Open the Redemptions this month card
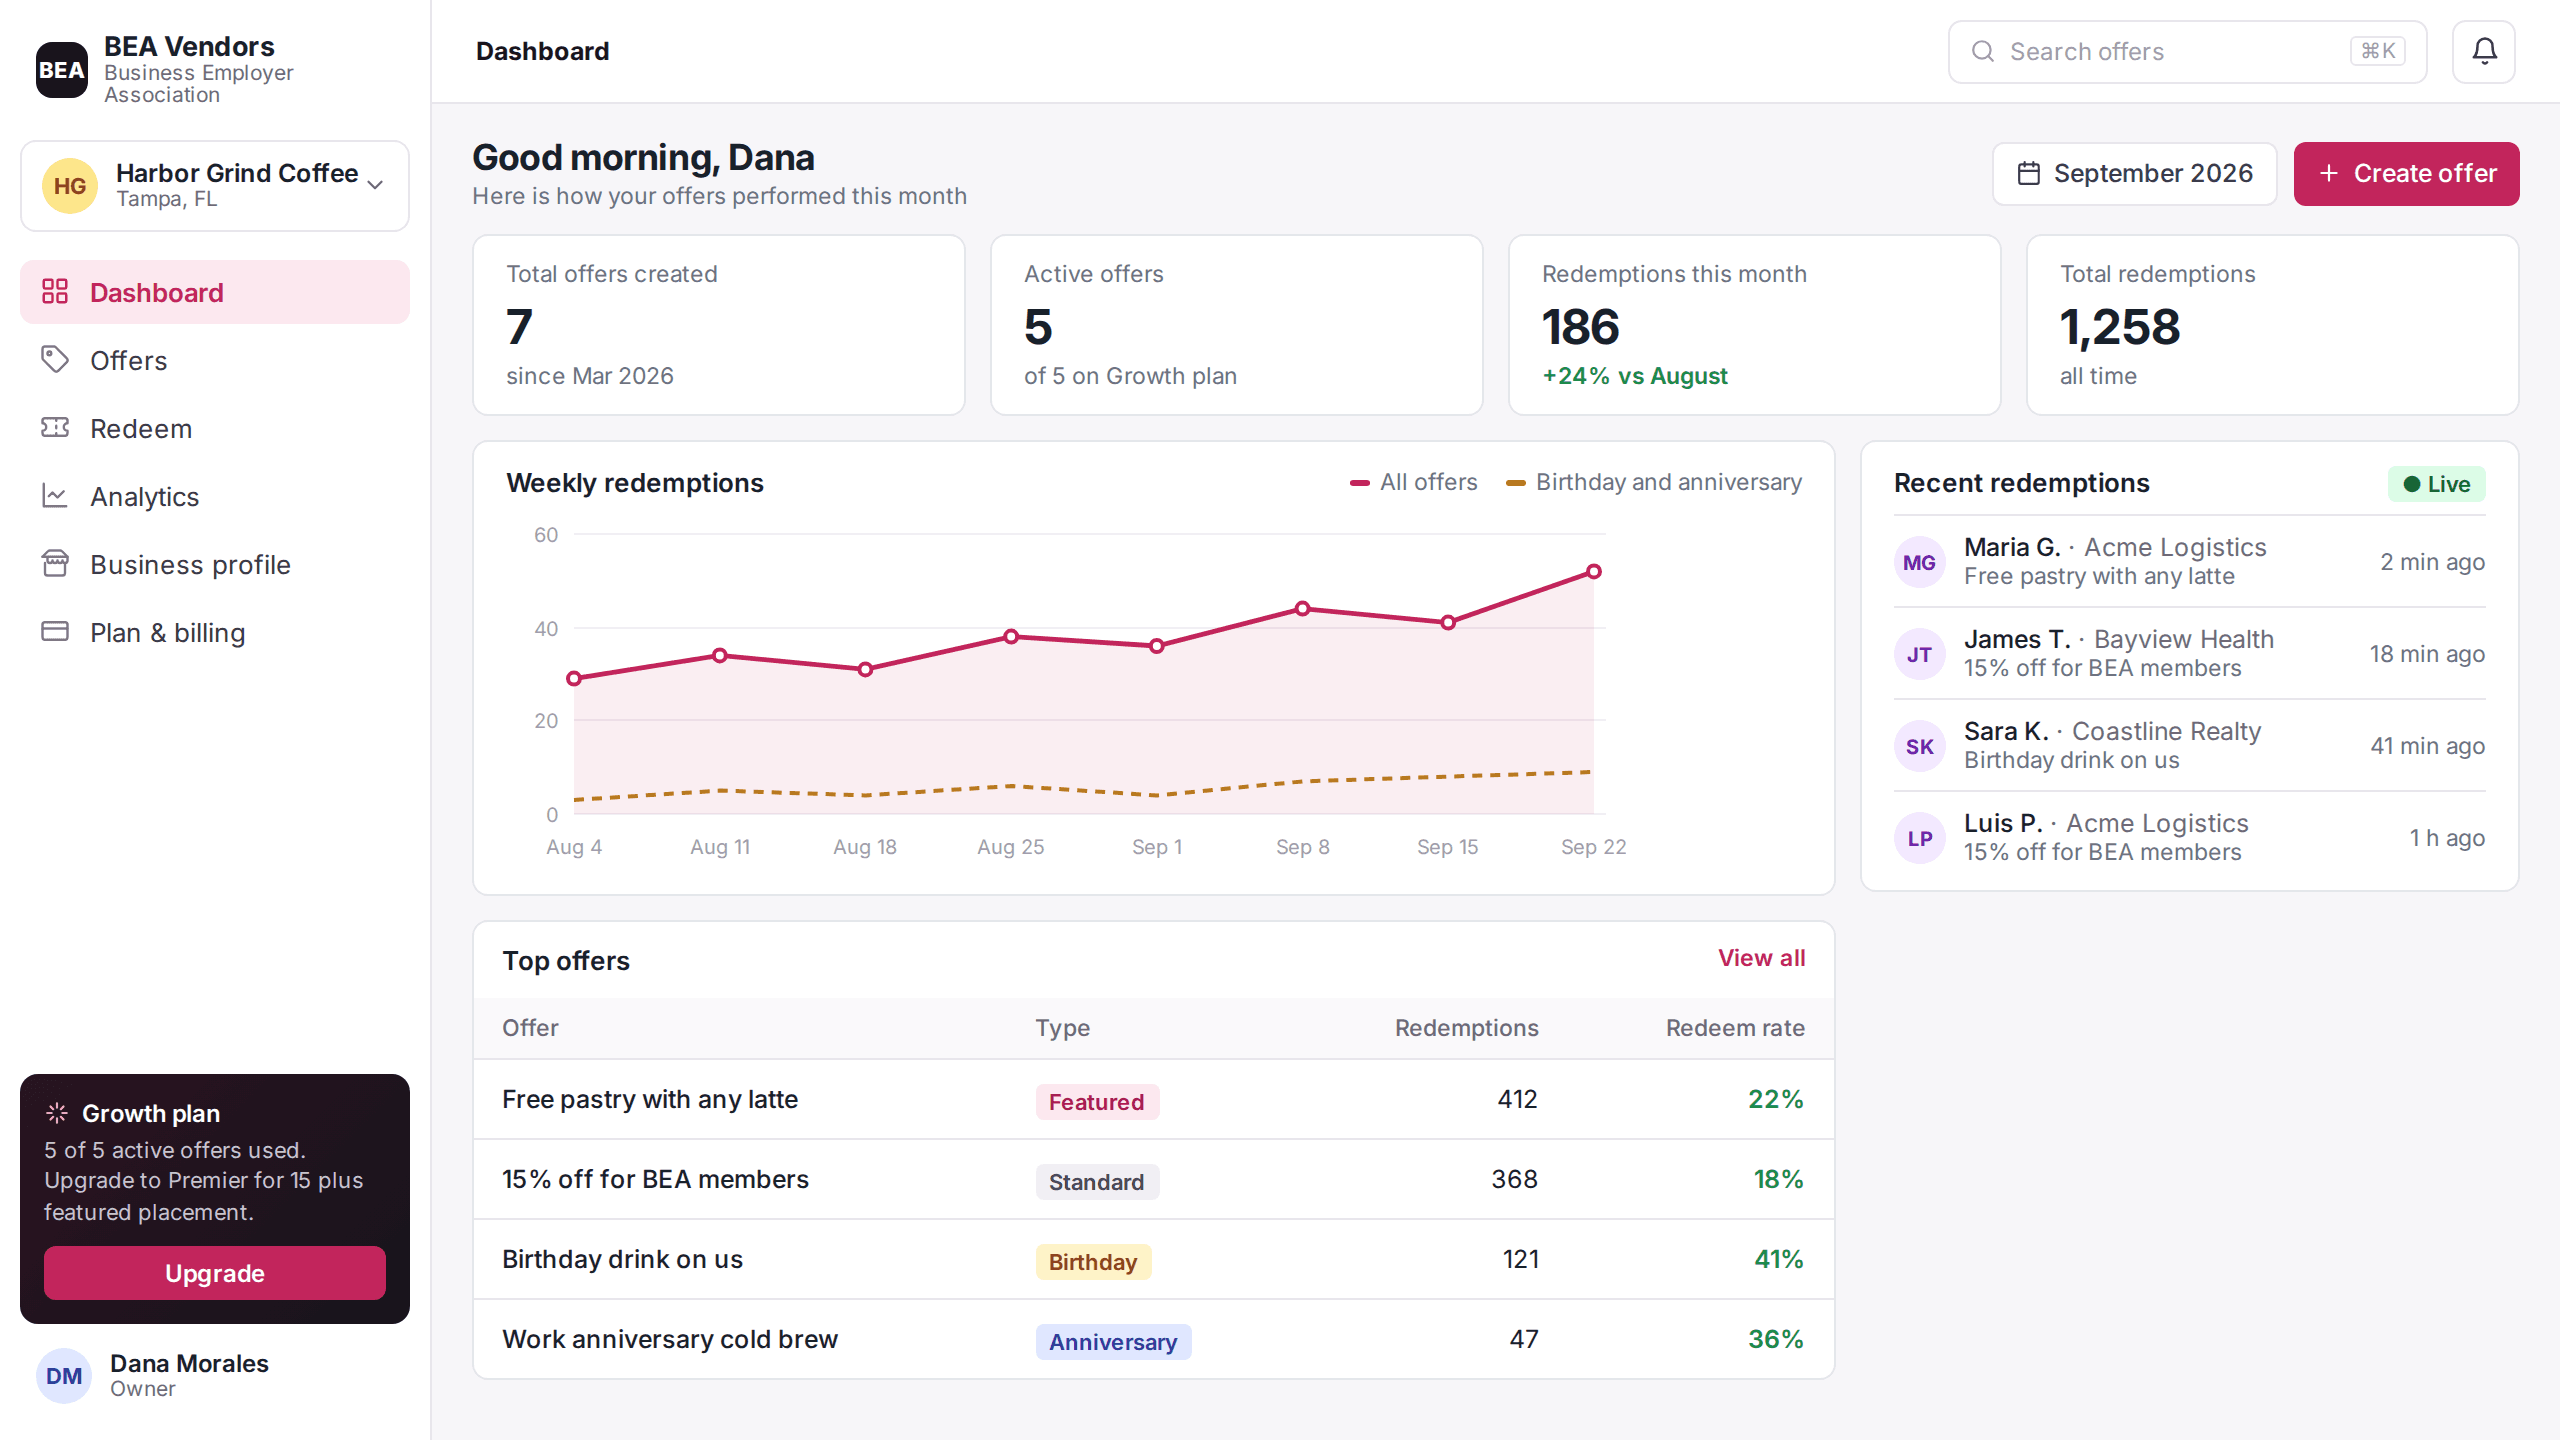This screenshot has height=1440, width=2560. coord(1755,325)
